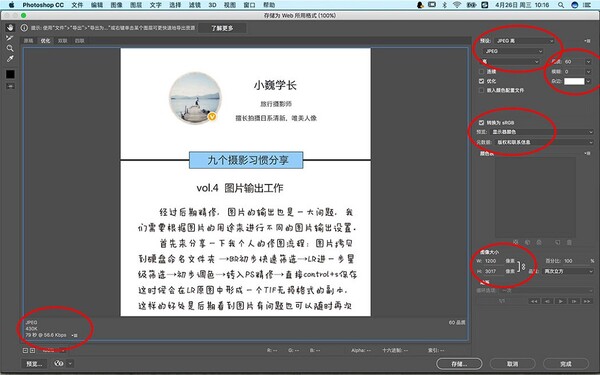Viewport: 600px width, 375px height.
Task: Click the color table trash icon
Action: (x=569, y=242)
